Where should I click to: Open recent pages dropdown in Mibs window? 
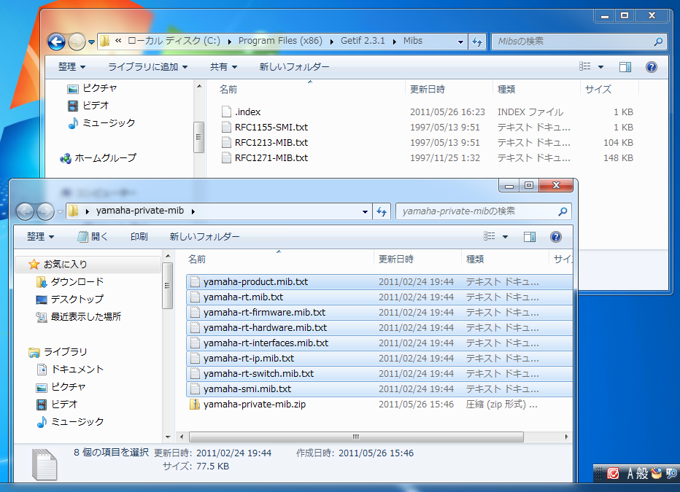tap(91, 42)
